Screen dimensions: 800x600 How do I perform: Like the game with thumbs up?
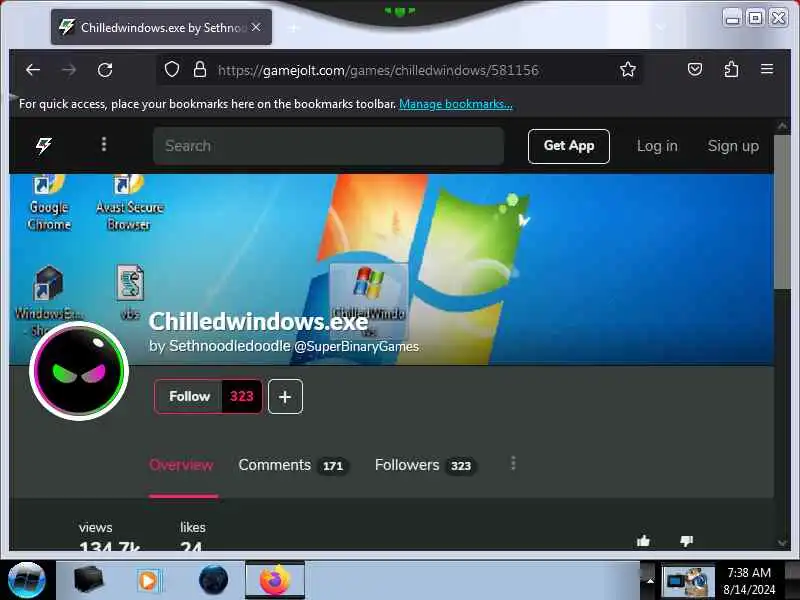(643, 540)
